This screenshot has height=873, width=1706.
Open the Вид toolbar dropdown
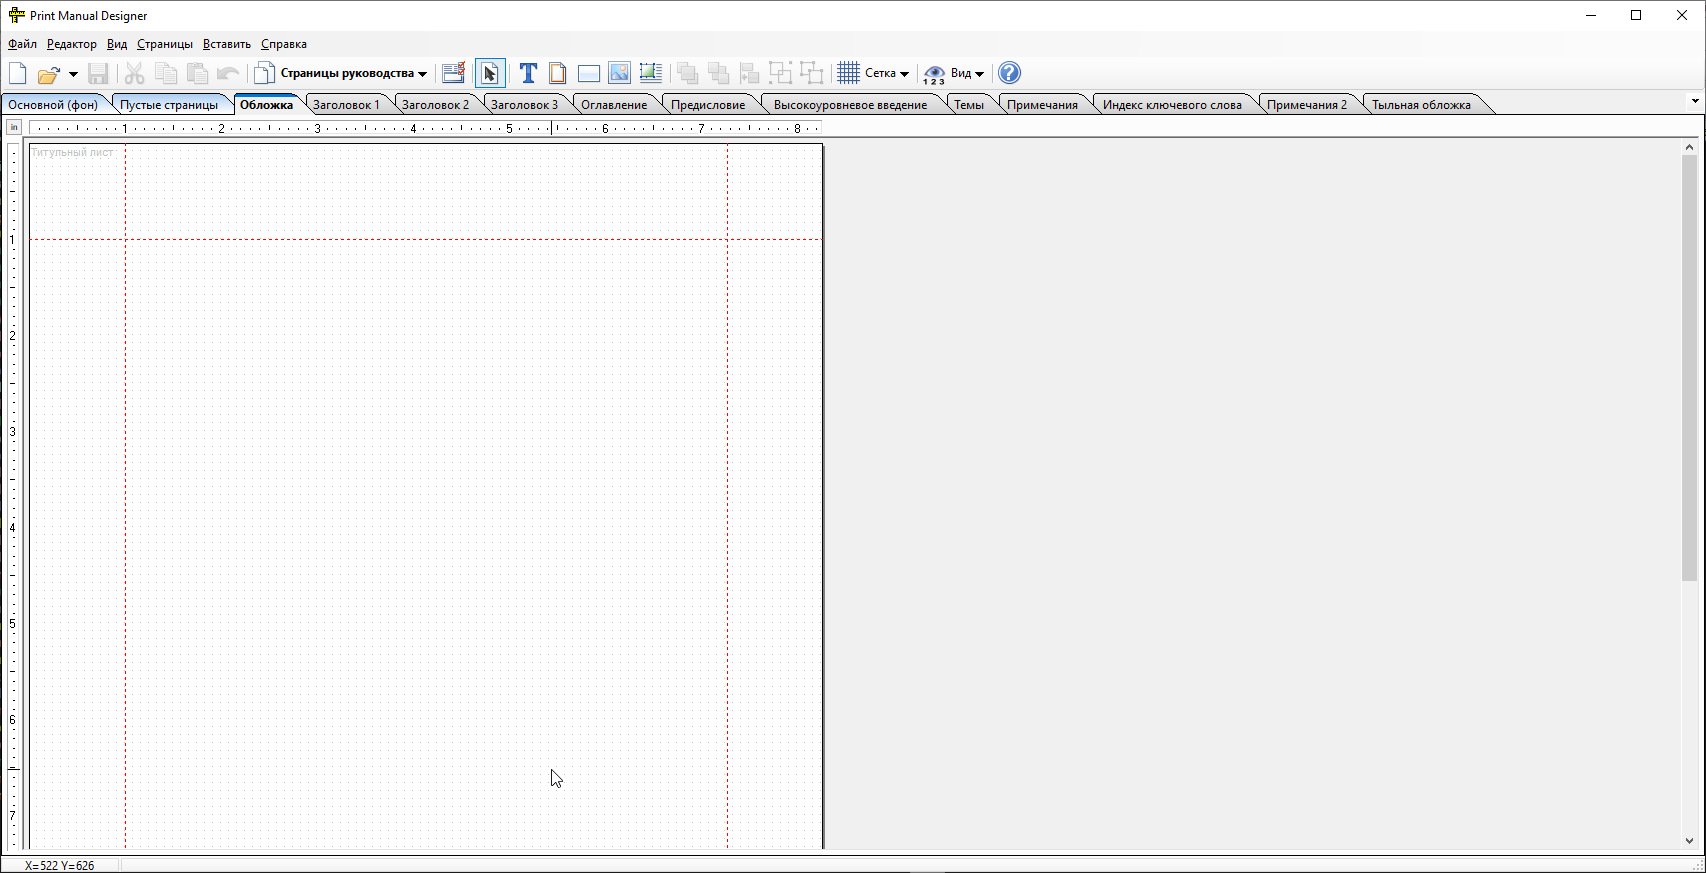pyautogui.click(x=967, y=73)
